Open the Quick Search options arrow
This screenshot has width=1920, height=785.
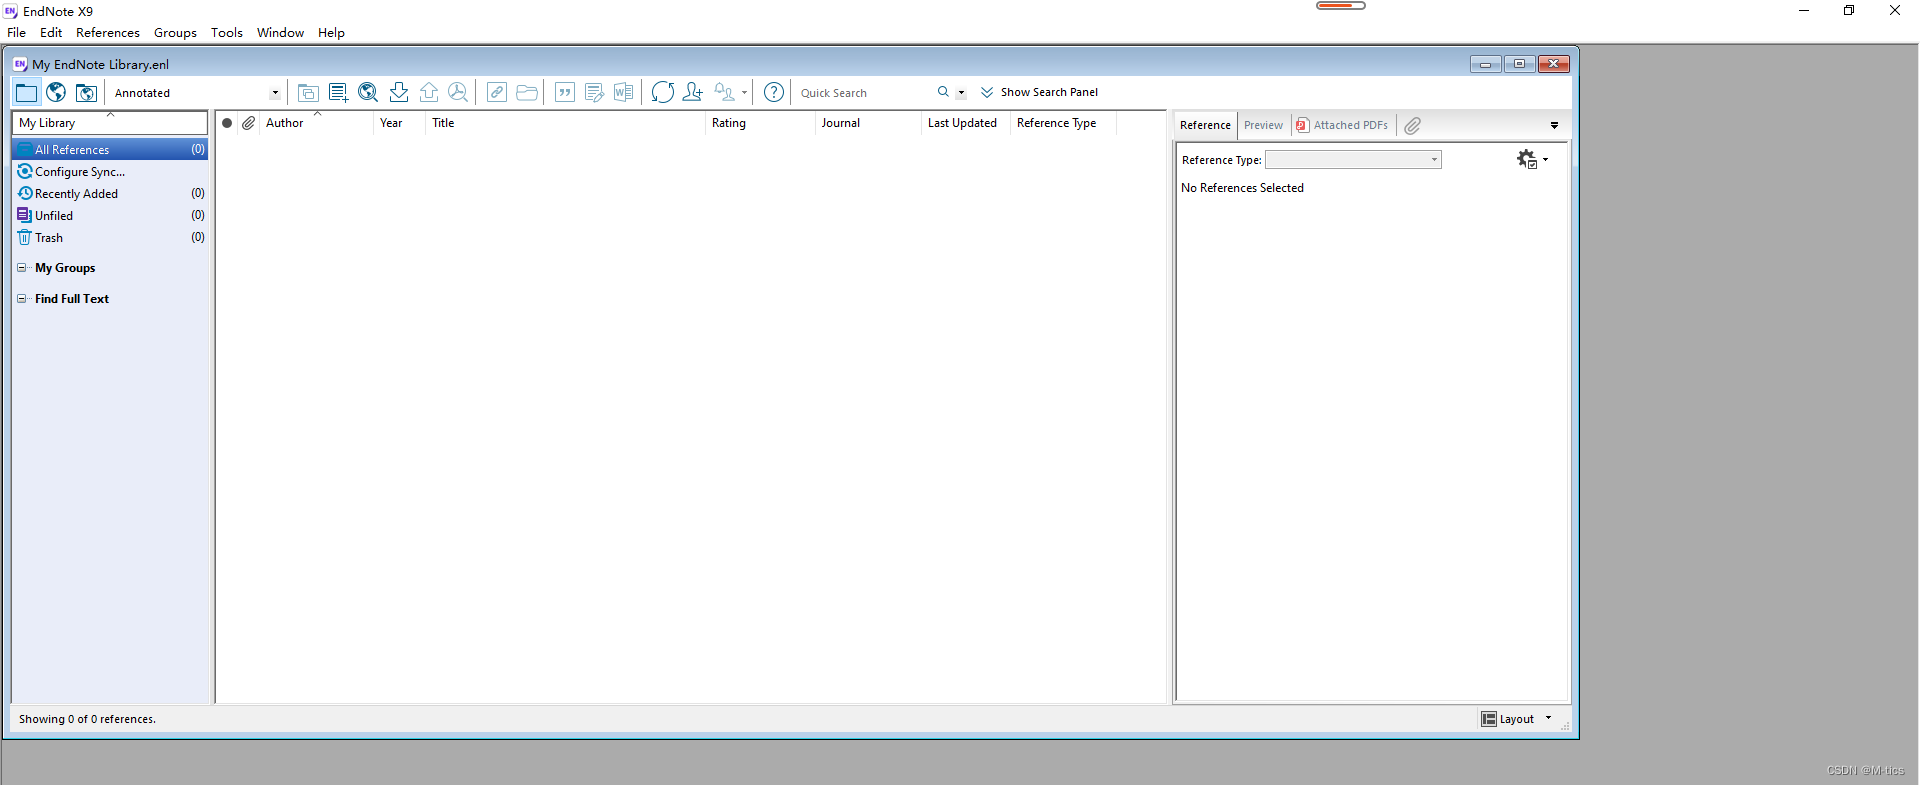pyautogui.click(x=961, y=93)
